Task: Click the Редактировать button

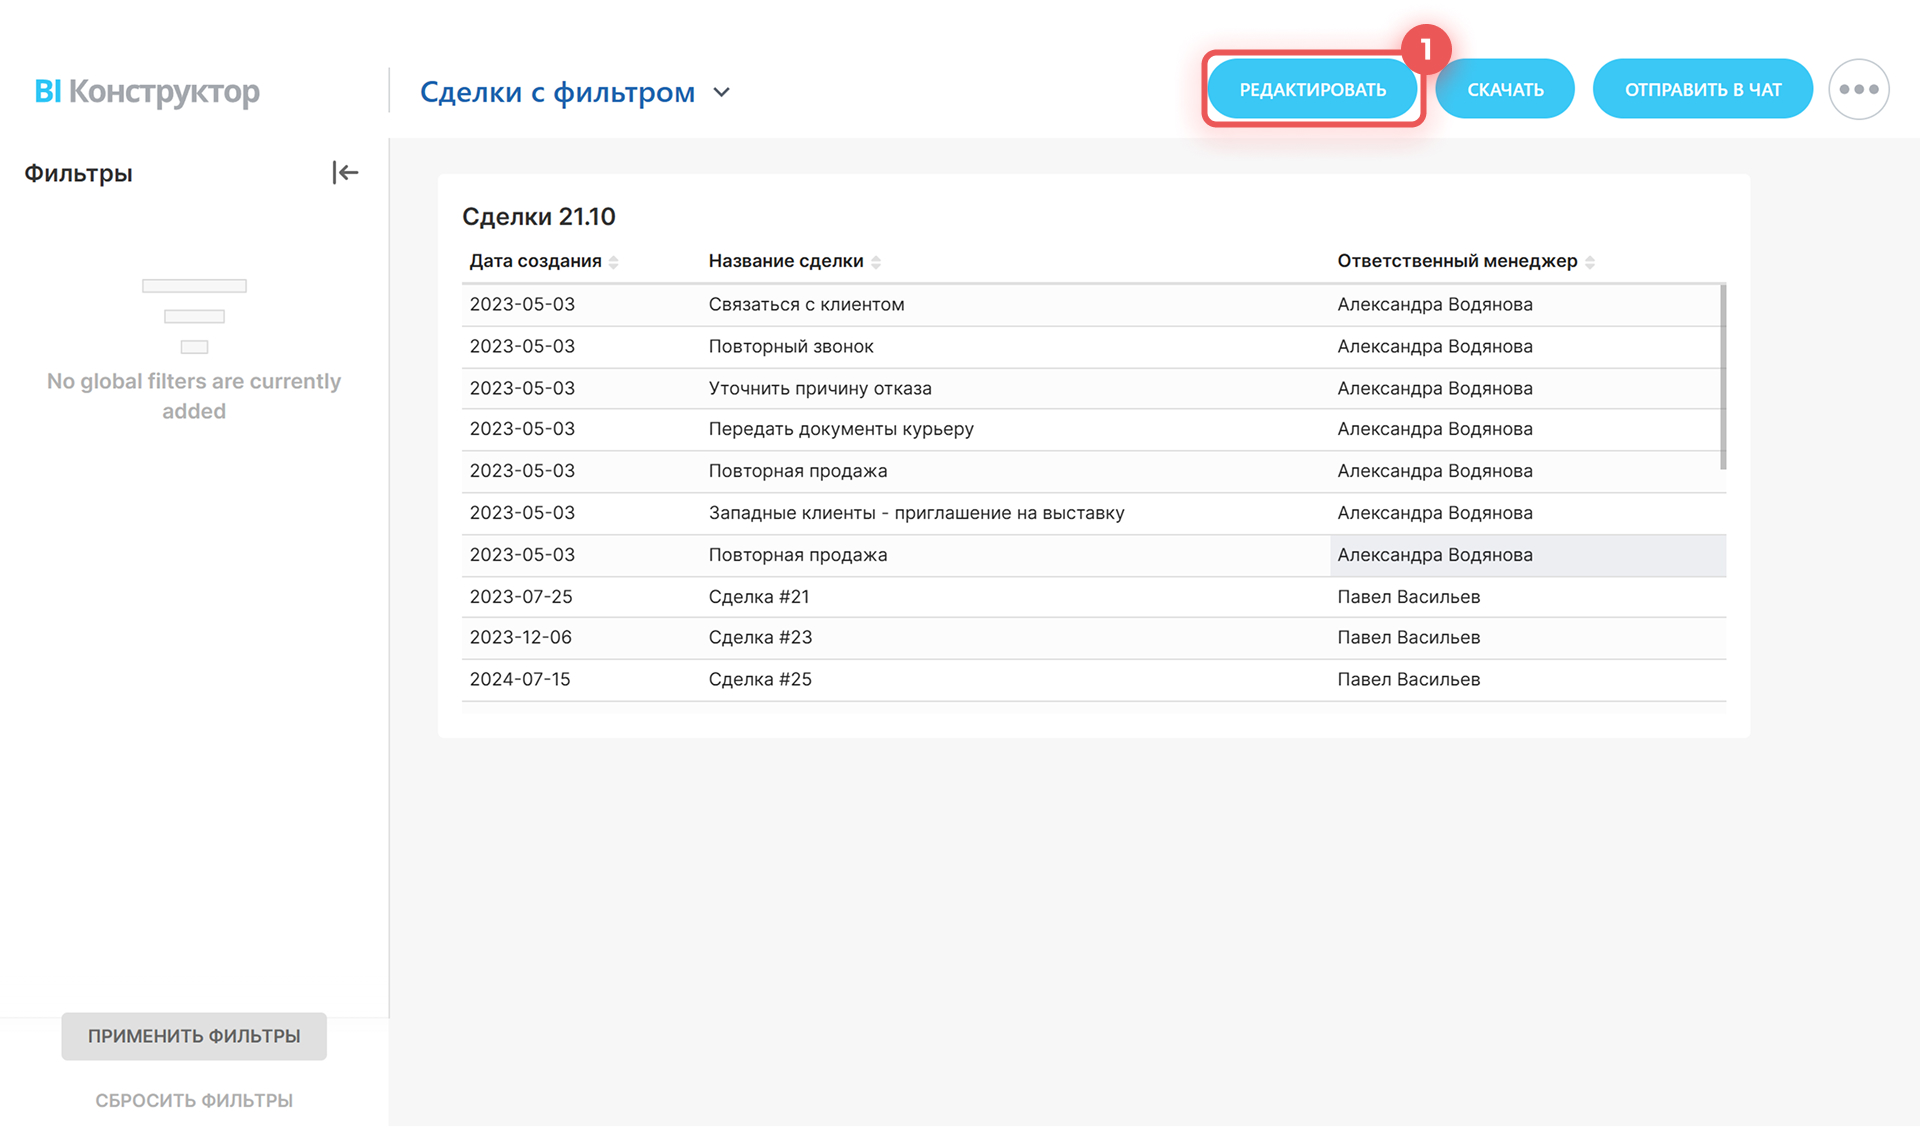Action: tap(1312, 90)
